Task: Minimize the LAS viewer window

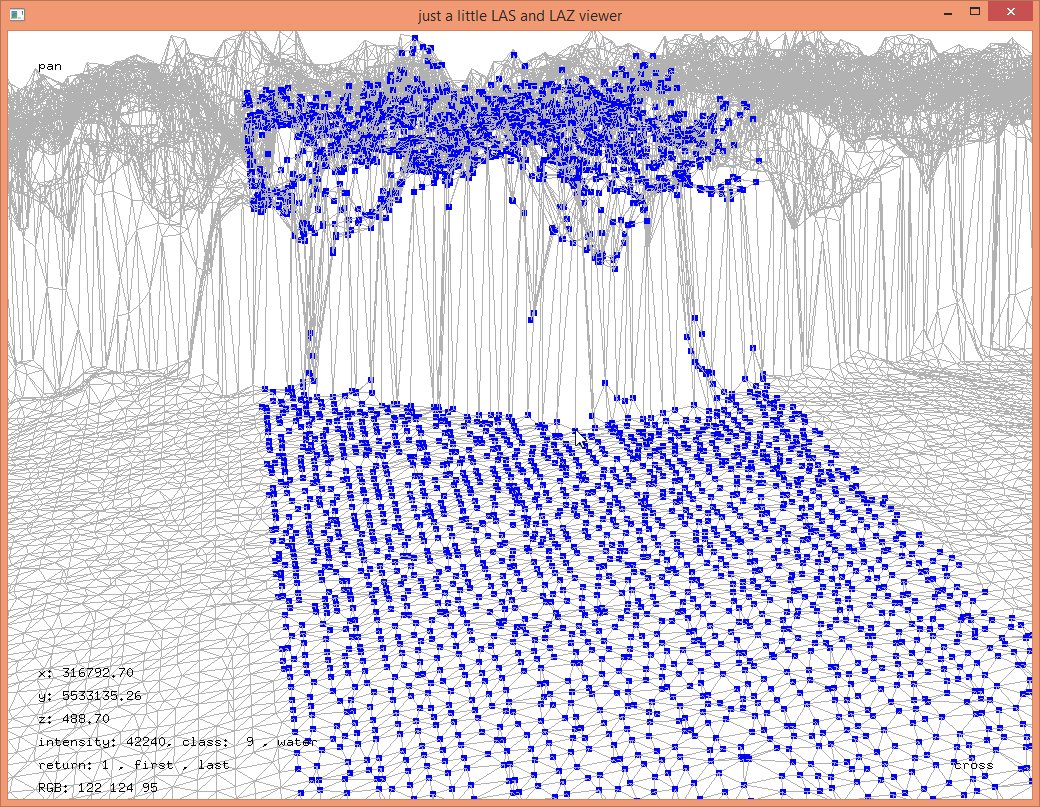Action: coord(944,12)
